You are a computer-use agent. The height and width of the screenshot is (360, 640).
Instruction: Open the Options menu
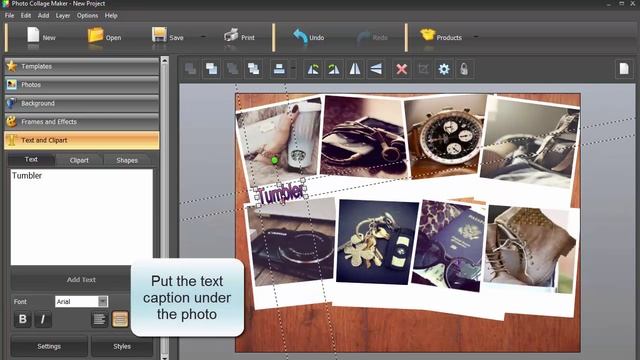(x=87, y=16)
